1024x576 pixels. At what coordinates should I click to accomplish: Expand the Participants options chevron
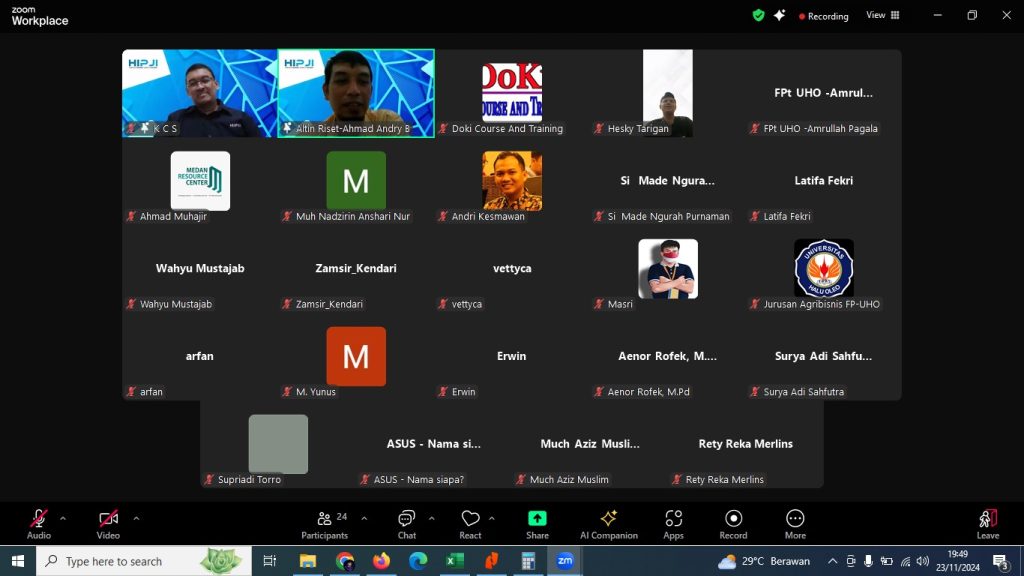pyautogui.click(x=364, y=518)
